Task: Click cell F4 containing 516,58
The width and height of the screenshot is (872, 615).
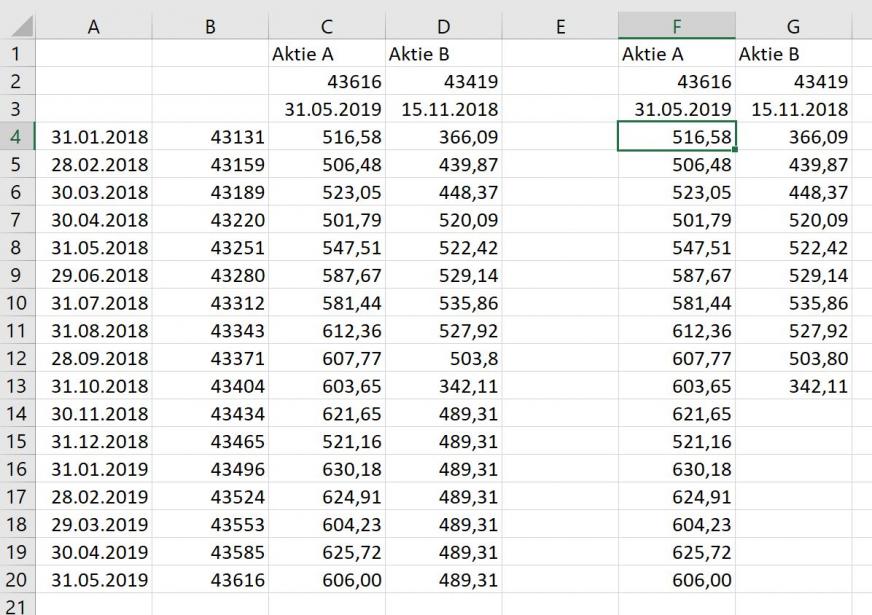Action: coord(677,137)
